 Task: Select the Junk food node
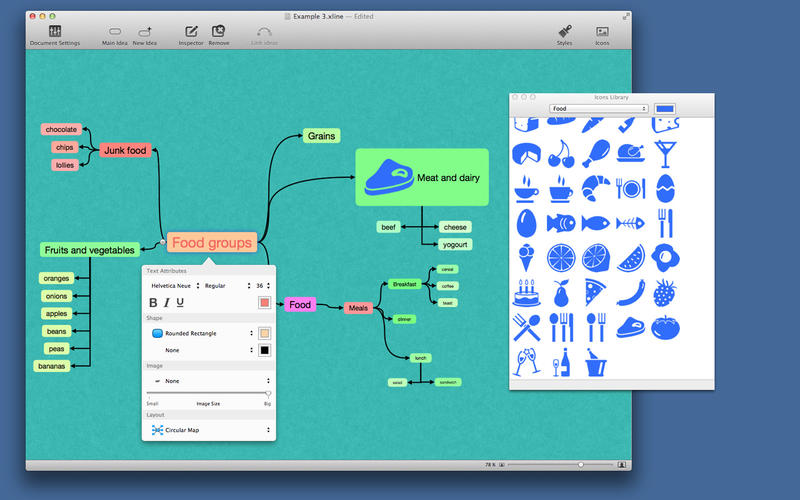pos(124,151)
